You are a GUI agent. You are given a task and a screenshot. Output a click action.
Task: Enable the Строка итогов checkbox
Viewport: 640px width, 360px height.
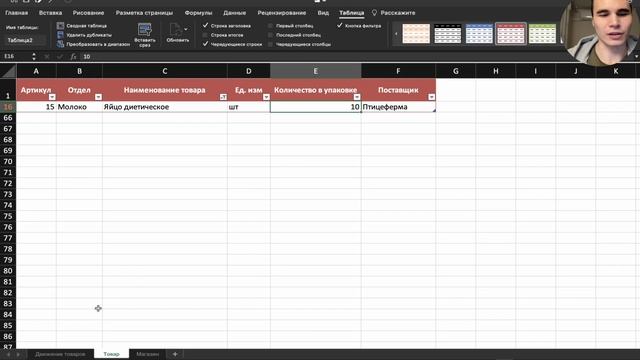pos(205,35)
